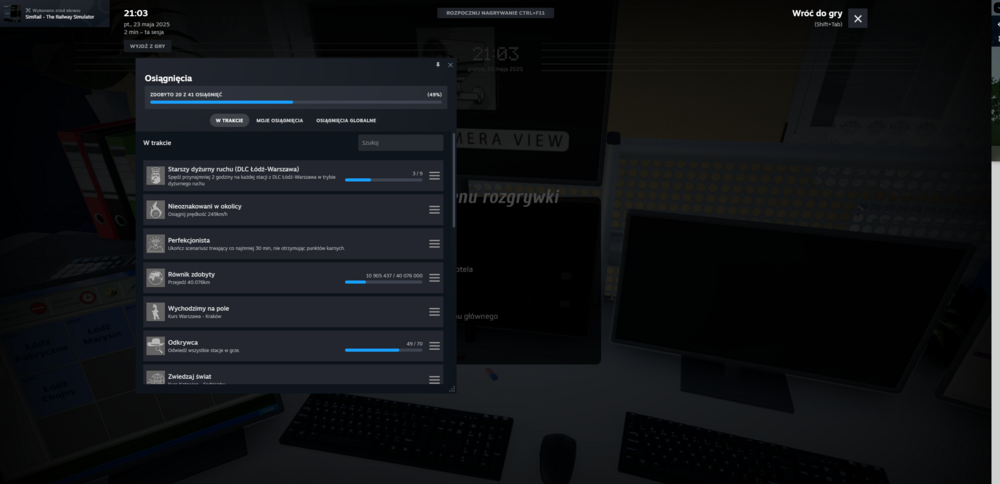1000x484 pixels.
Task: Click the Równik zdobyty distance progress bar
Action: (x=383, y=282)
